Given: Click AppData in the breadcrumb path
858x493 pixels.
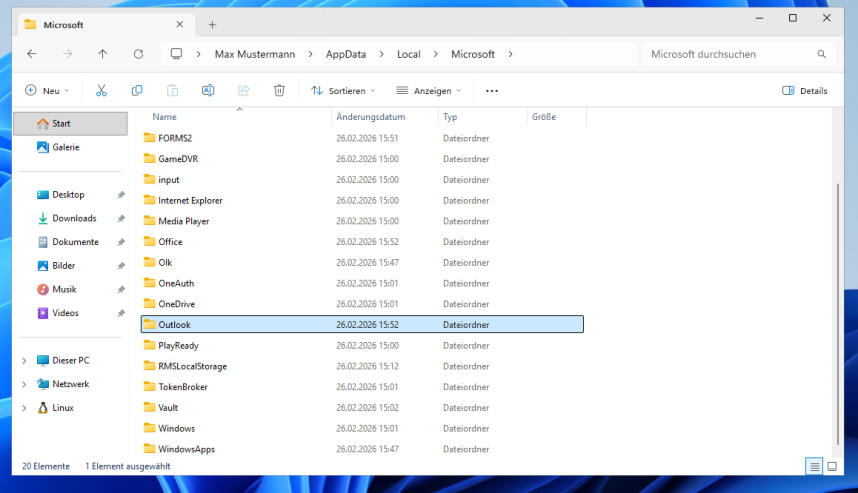Looking at the screenshot, I should click(x=343, y=54).
